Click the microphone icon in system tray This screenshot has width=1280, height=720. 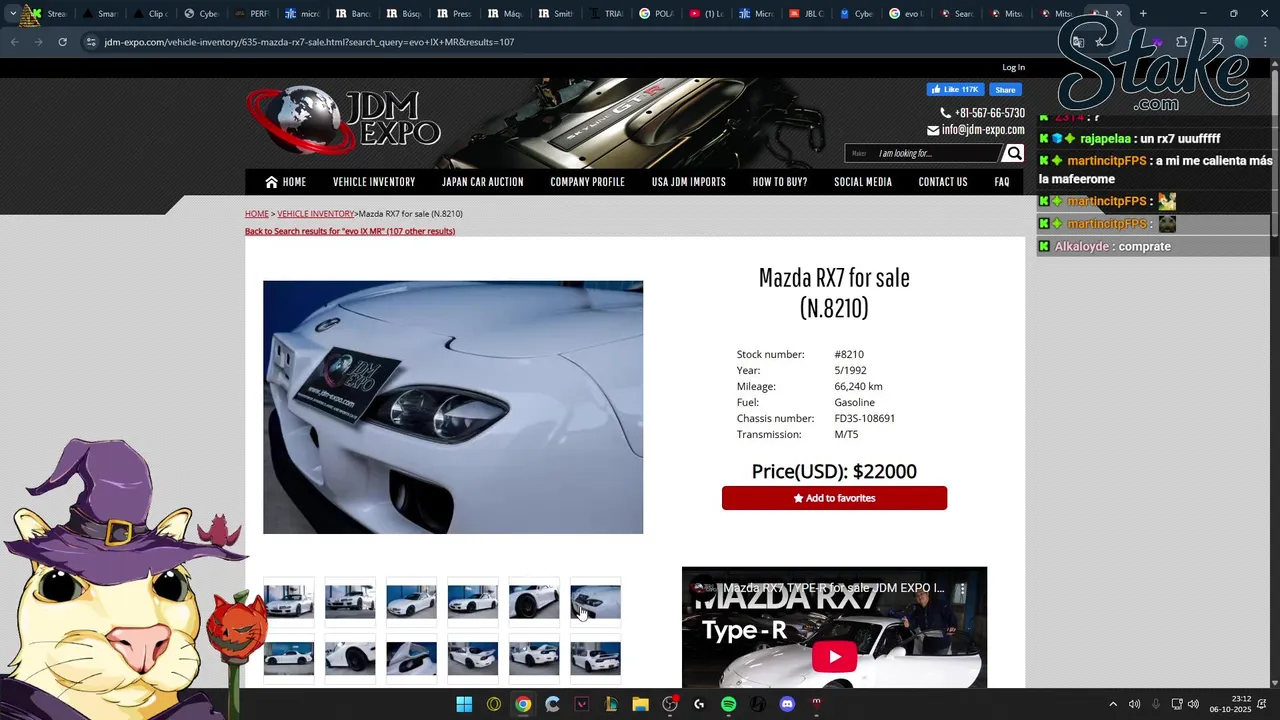pyautogui.click(x=1156, y=704)
